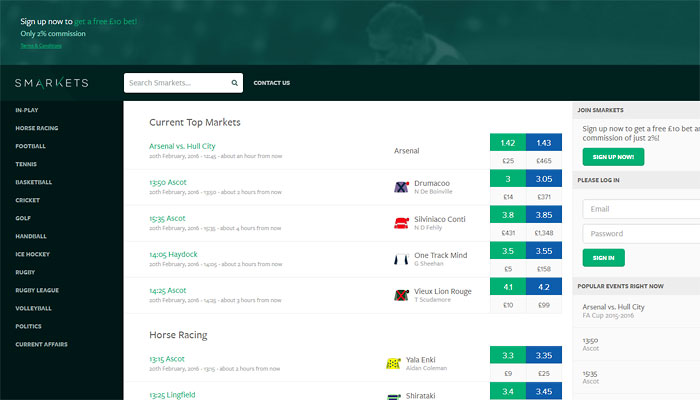Open Volleyball category
This screenshot has height=400, width=700.
tap(33, 308)
